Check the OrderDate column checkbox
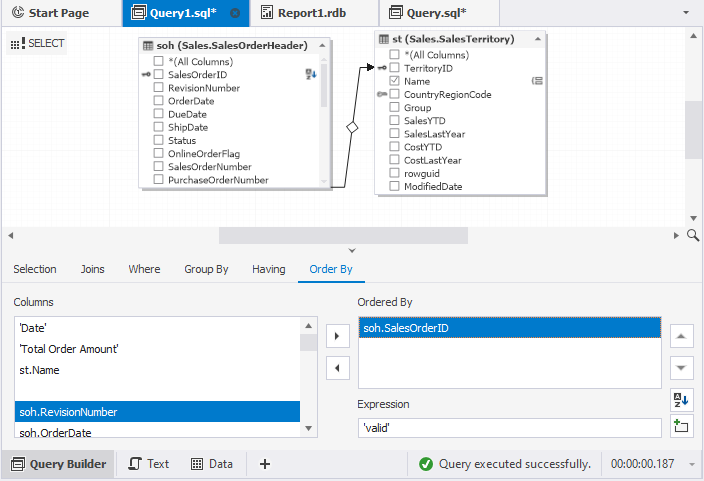704x481 pixels. (x=158, y=101)
